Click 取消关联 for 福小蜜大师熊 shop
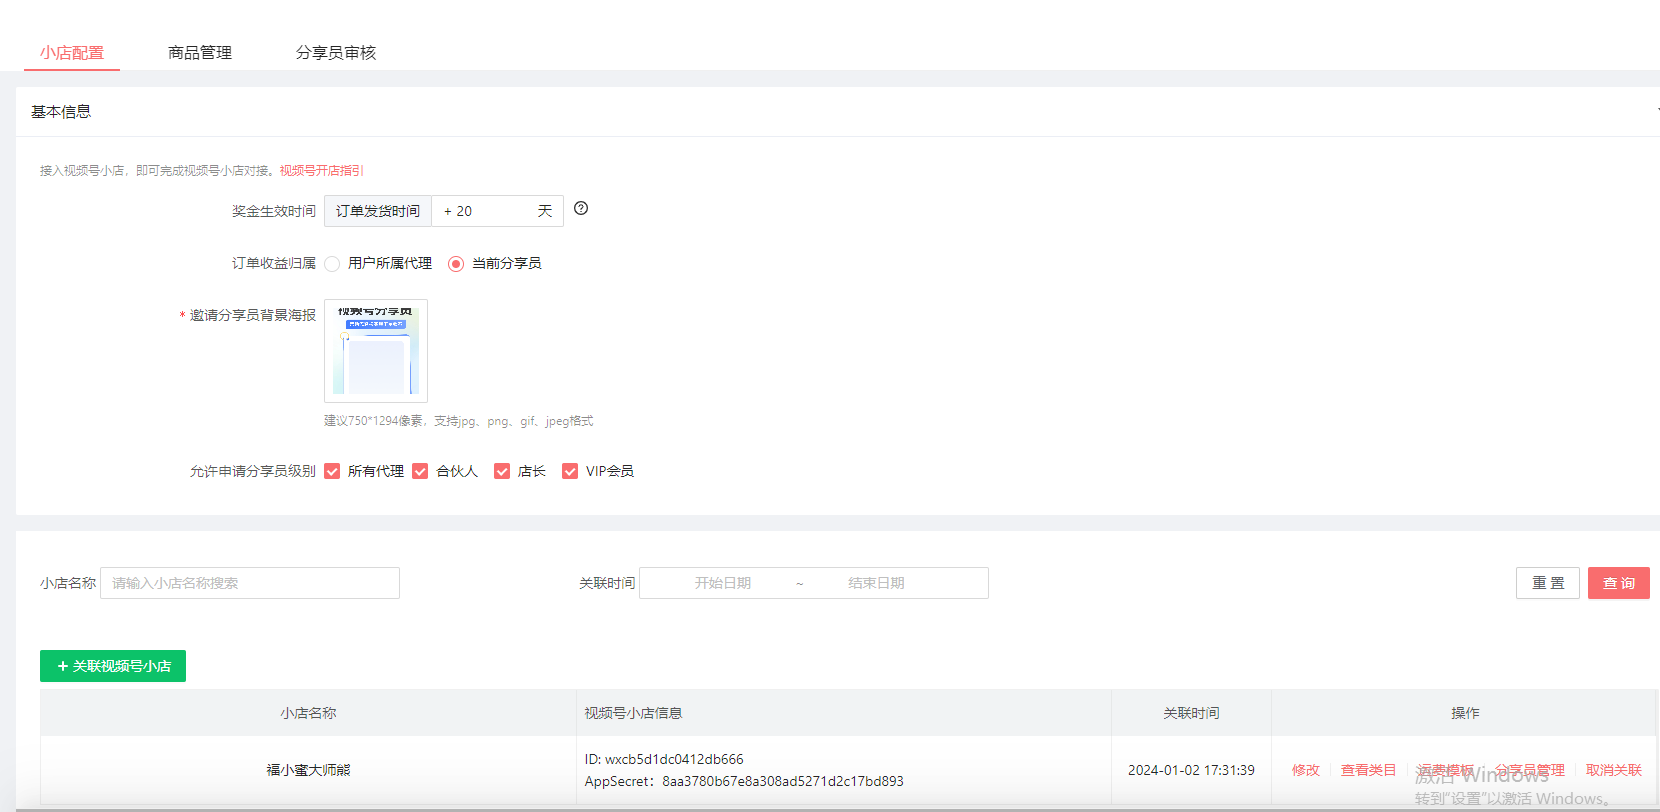Screen dimensions: 1660x812 tap(1613, 770)
